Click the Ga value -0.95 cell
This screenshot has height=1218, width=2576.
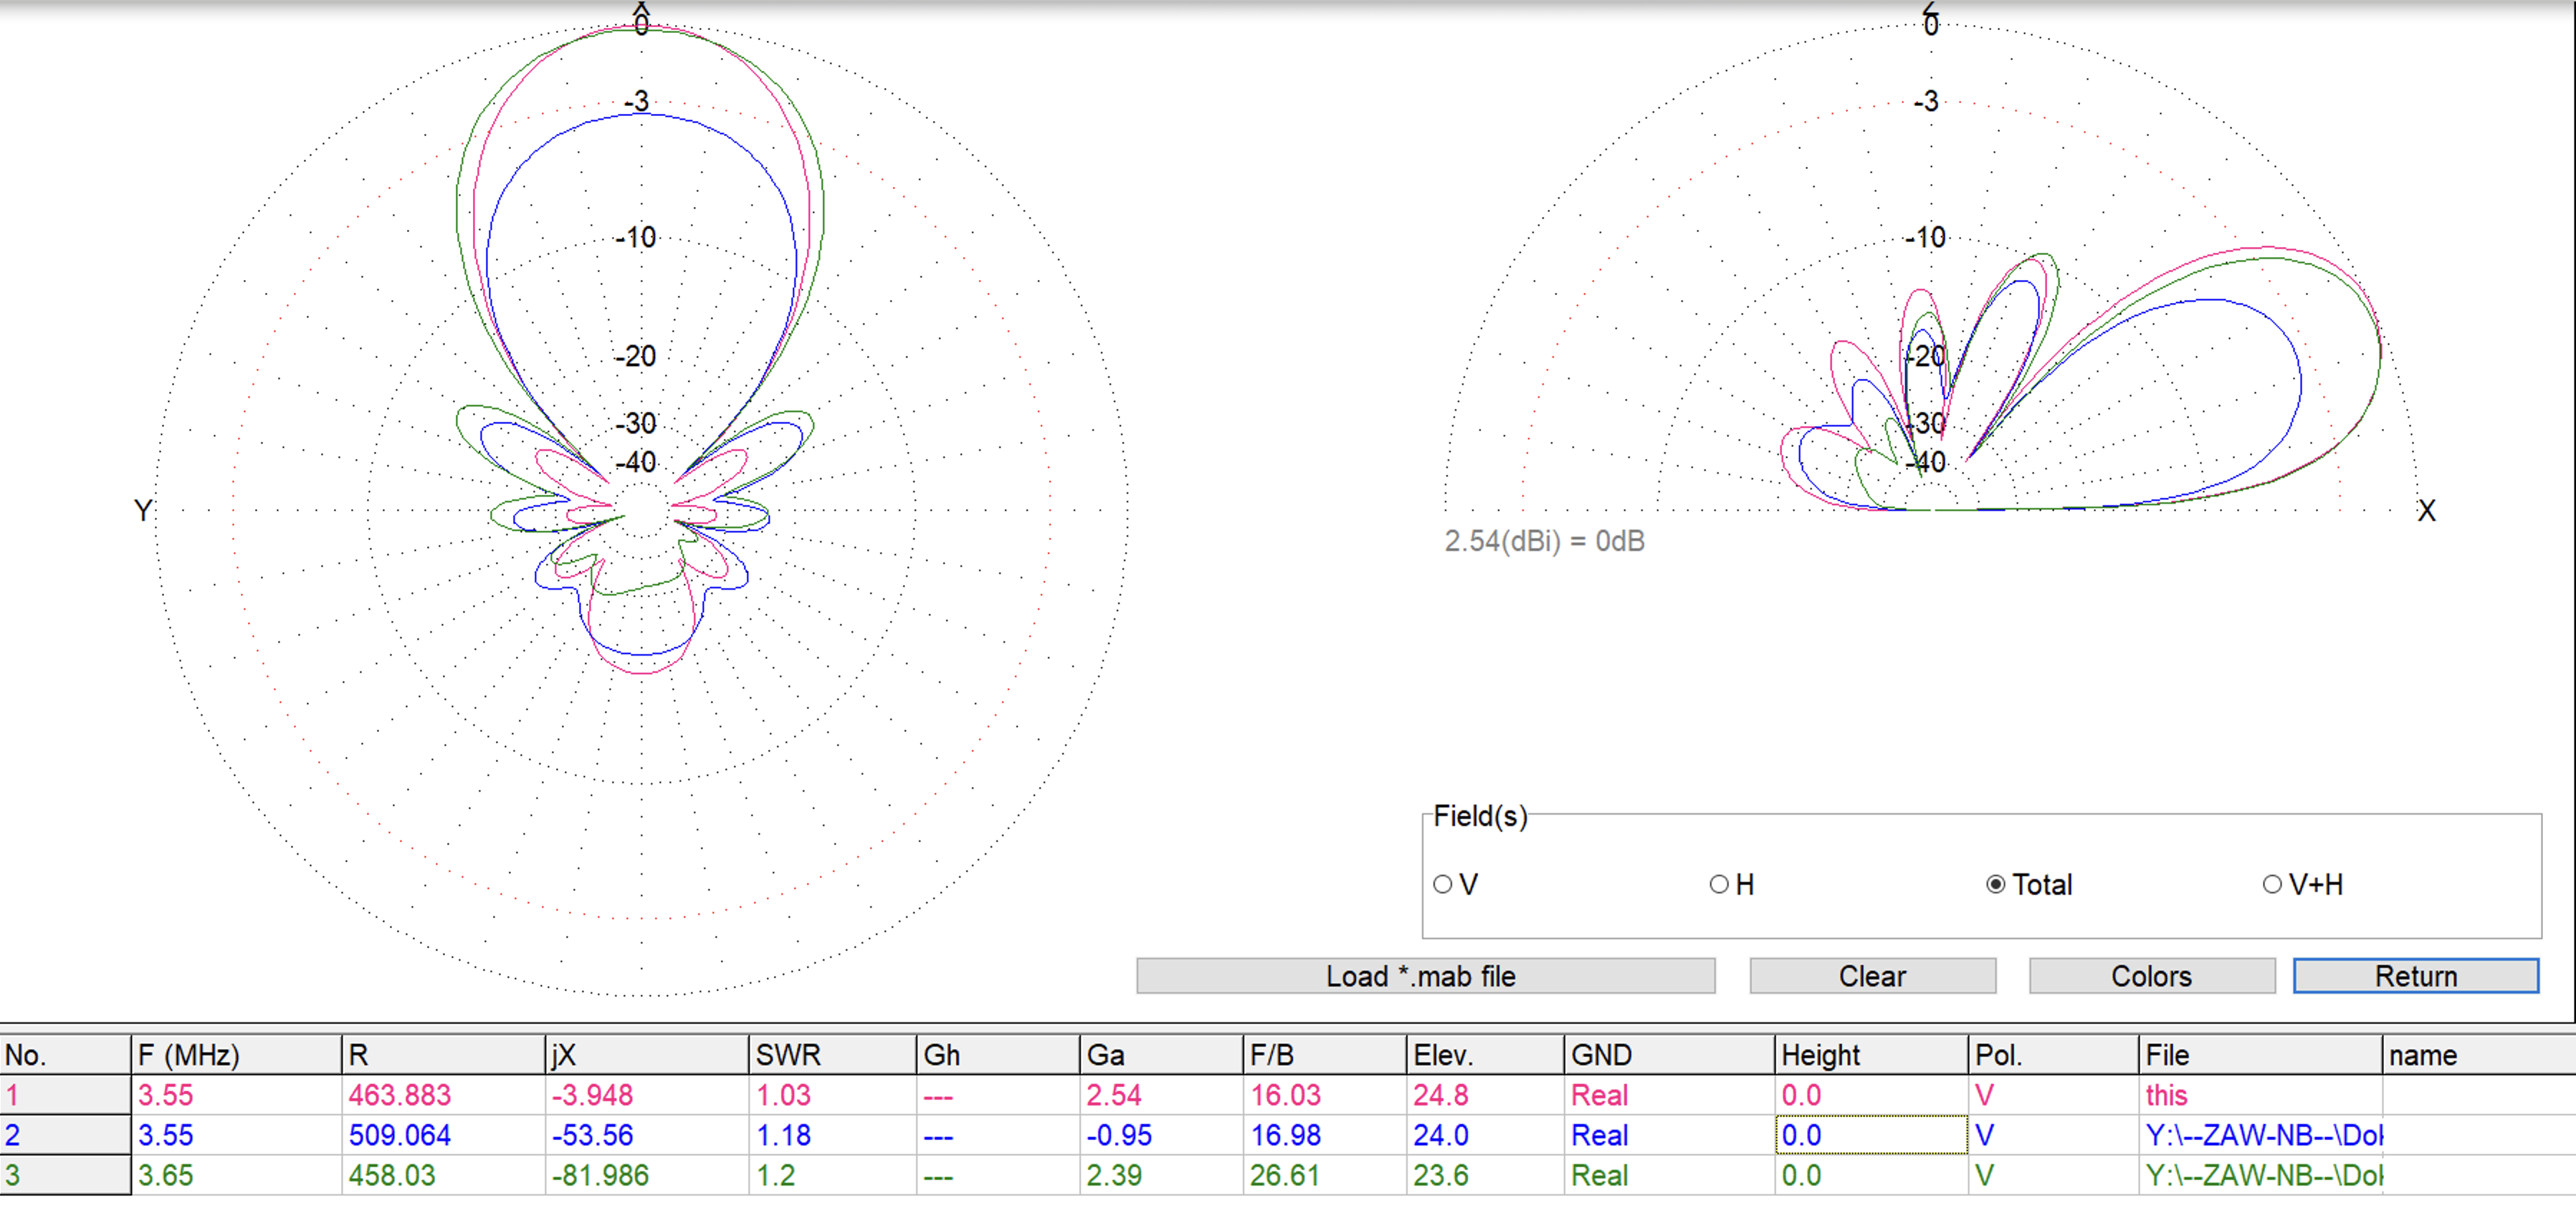point(1160,1135)
